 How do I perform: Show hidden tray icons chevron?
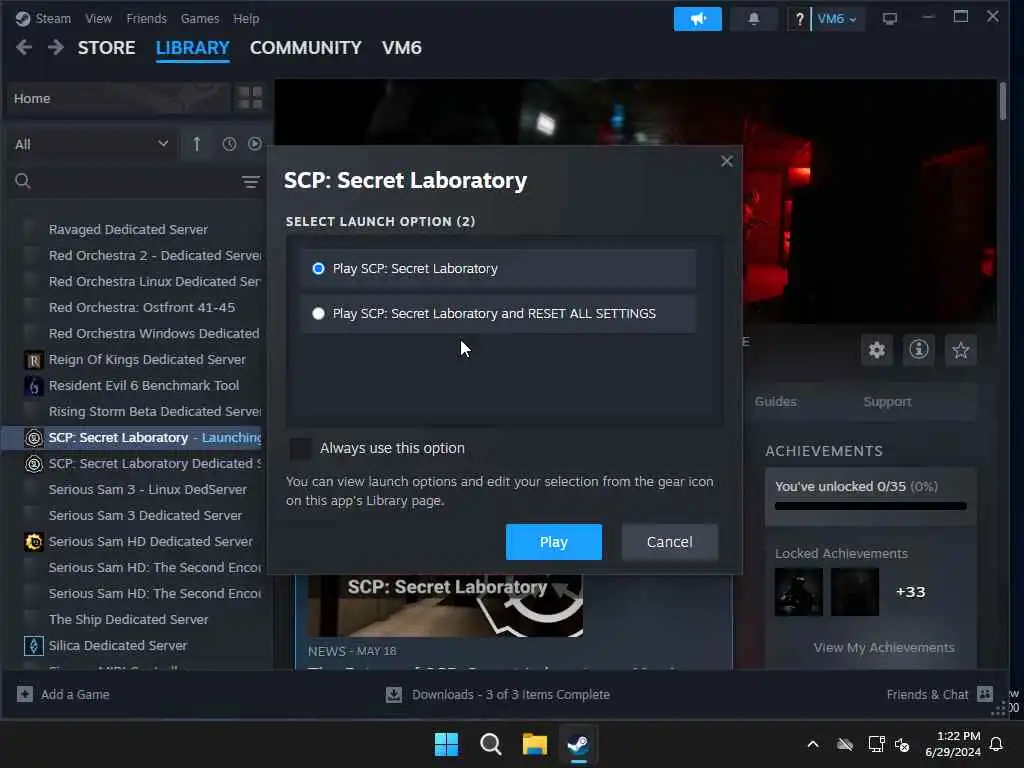[813, 744]
